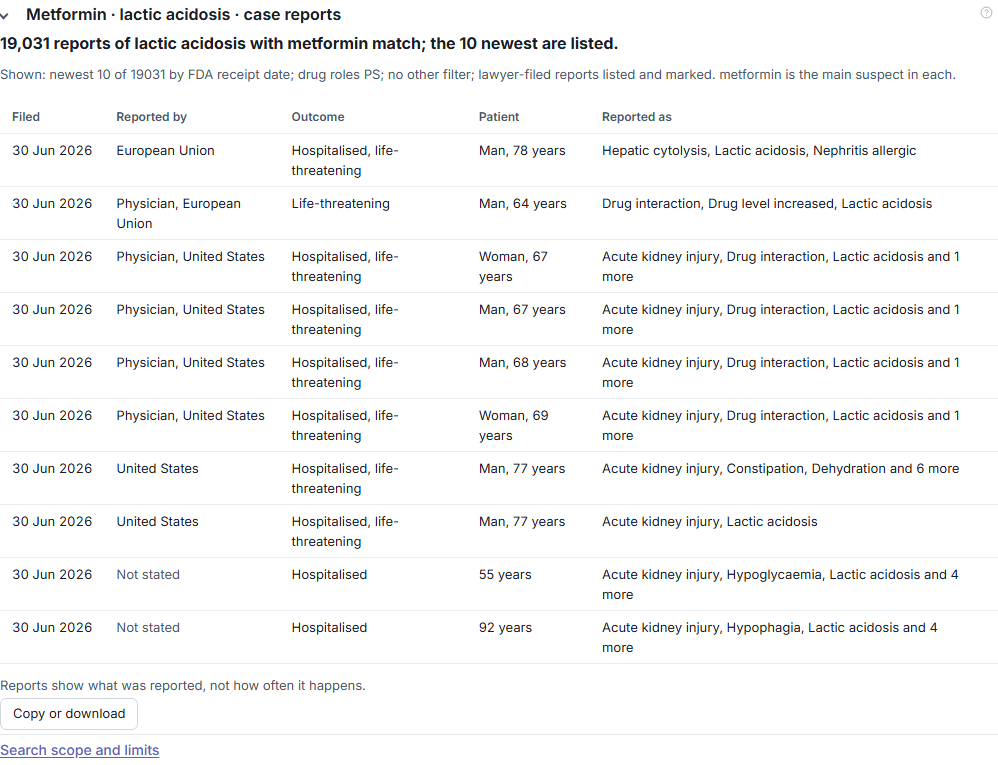The width and height of the screenshot is (998, 765).
Task: Select the 92 years Hypophagia report row
Action: click(499, 637)
